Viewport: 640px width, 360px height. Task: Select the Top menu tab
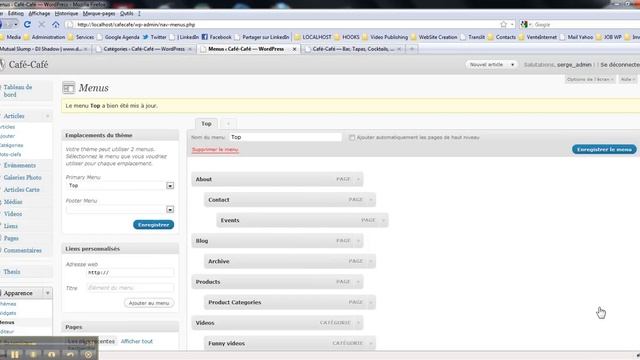point(206,124)
